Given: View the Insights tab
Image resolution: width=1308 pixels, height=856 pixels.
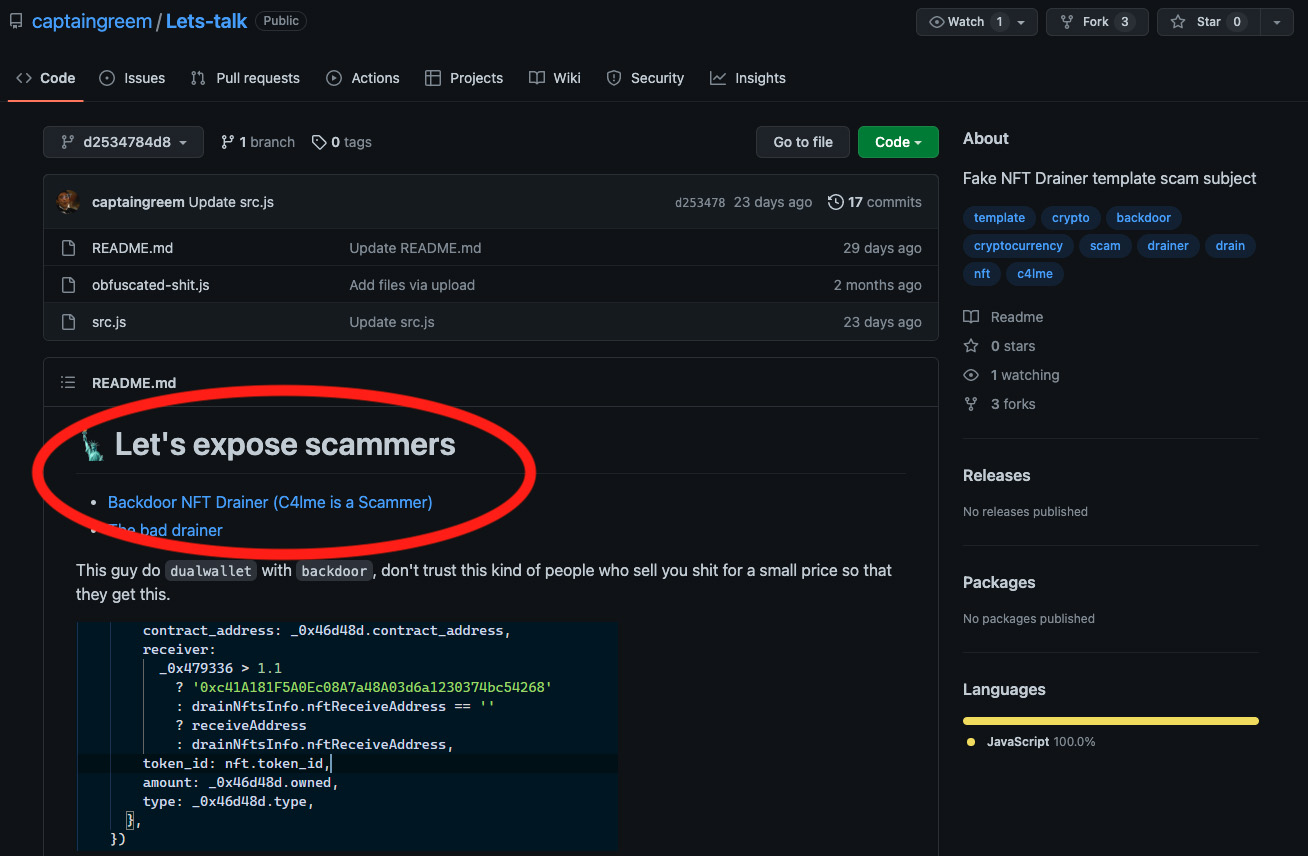Looking at the screenshot, I should pyautogui.click(x=748, y=78).
